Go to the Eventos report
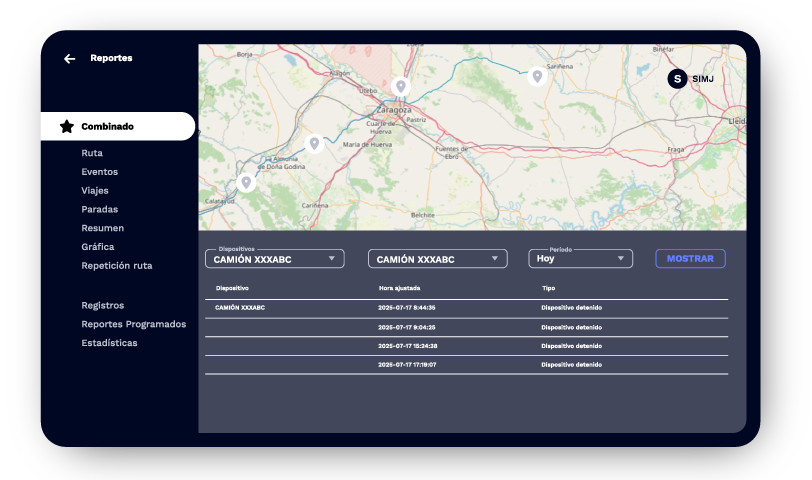 click(x=99, y=172)
